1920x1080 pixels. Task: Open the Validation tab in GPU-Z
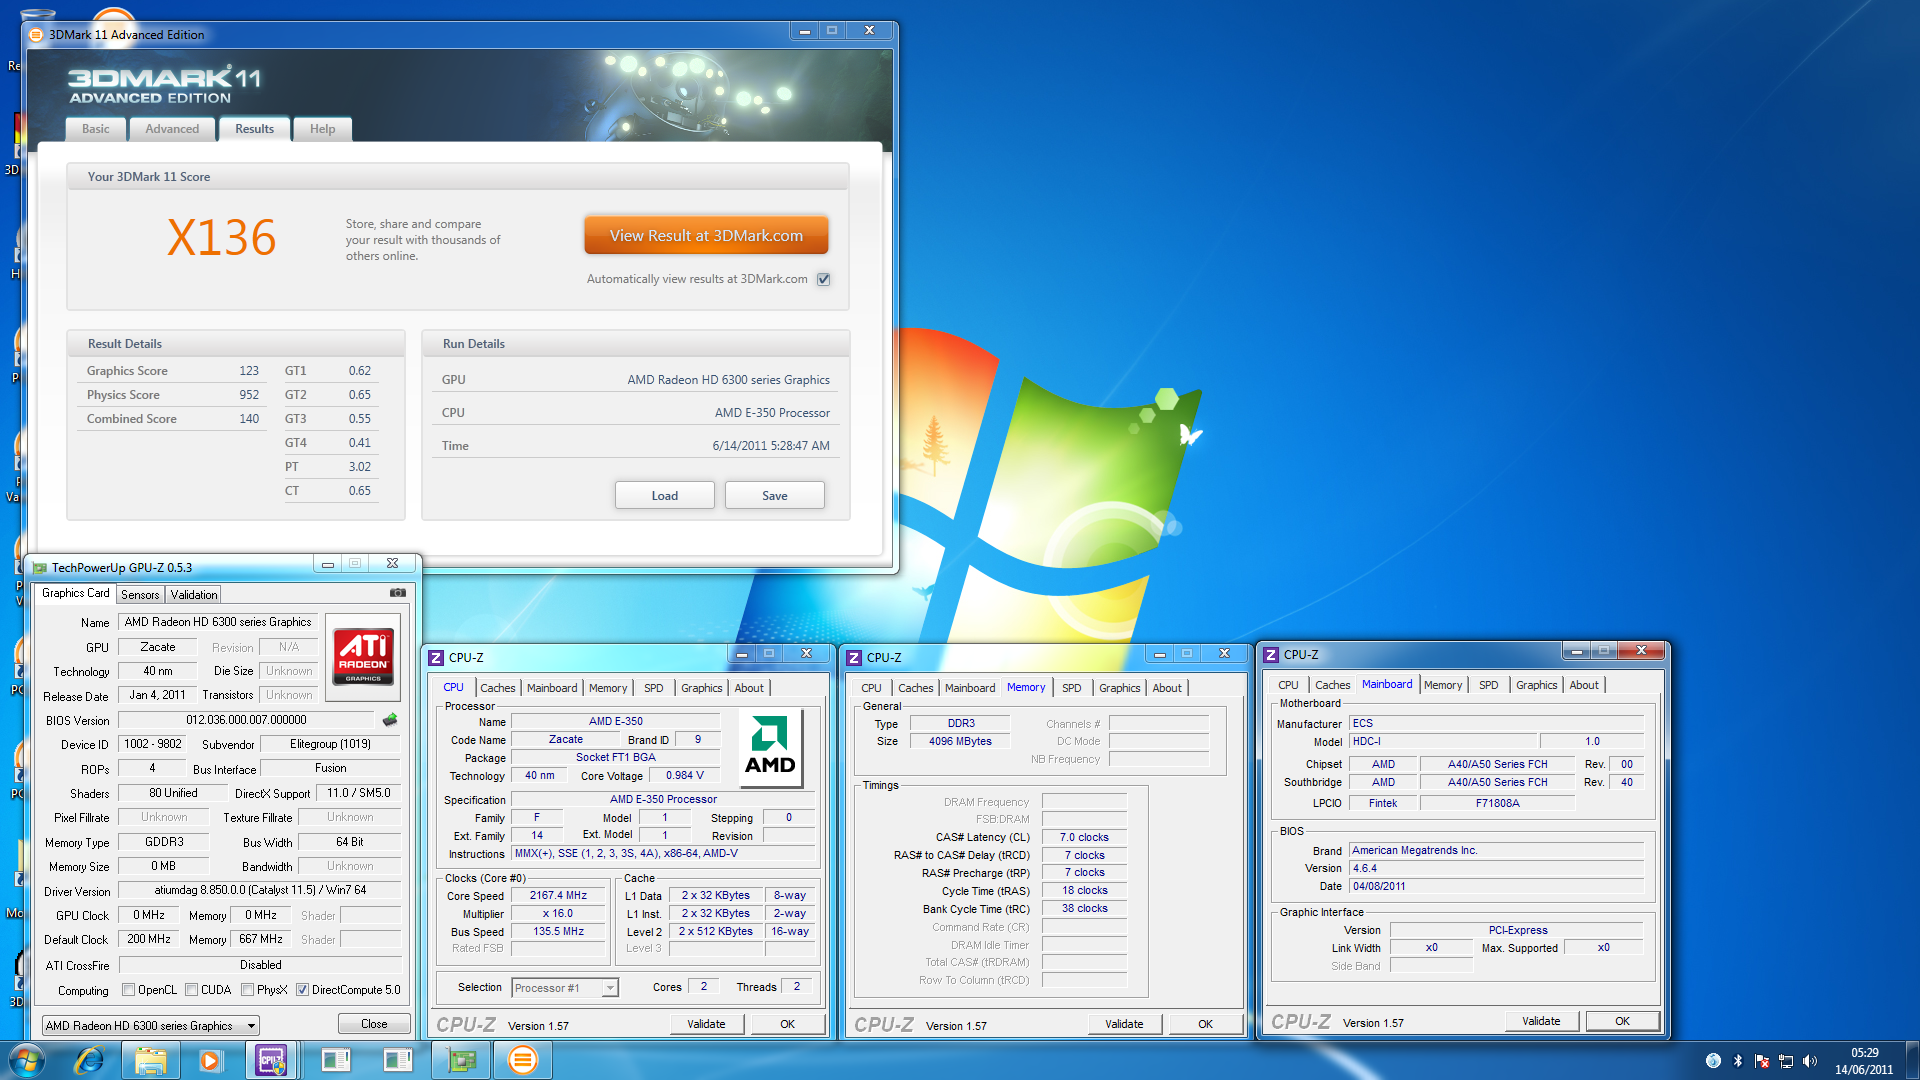(x=194, y=595)
